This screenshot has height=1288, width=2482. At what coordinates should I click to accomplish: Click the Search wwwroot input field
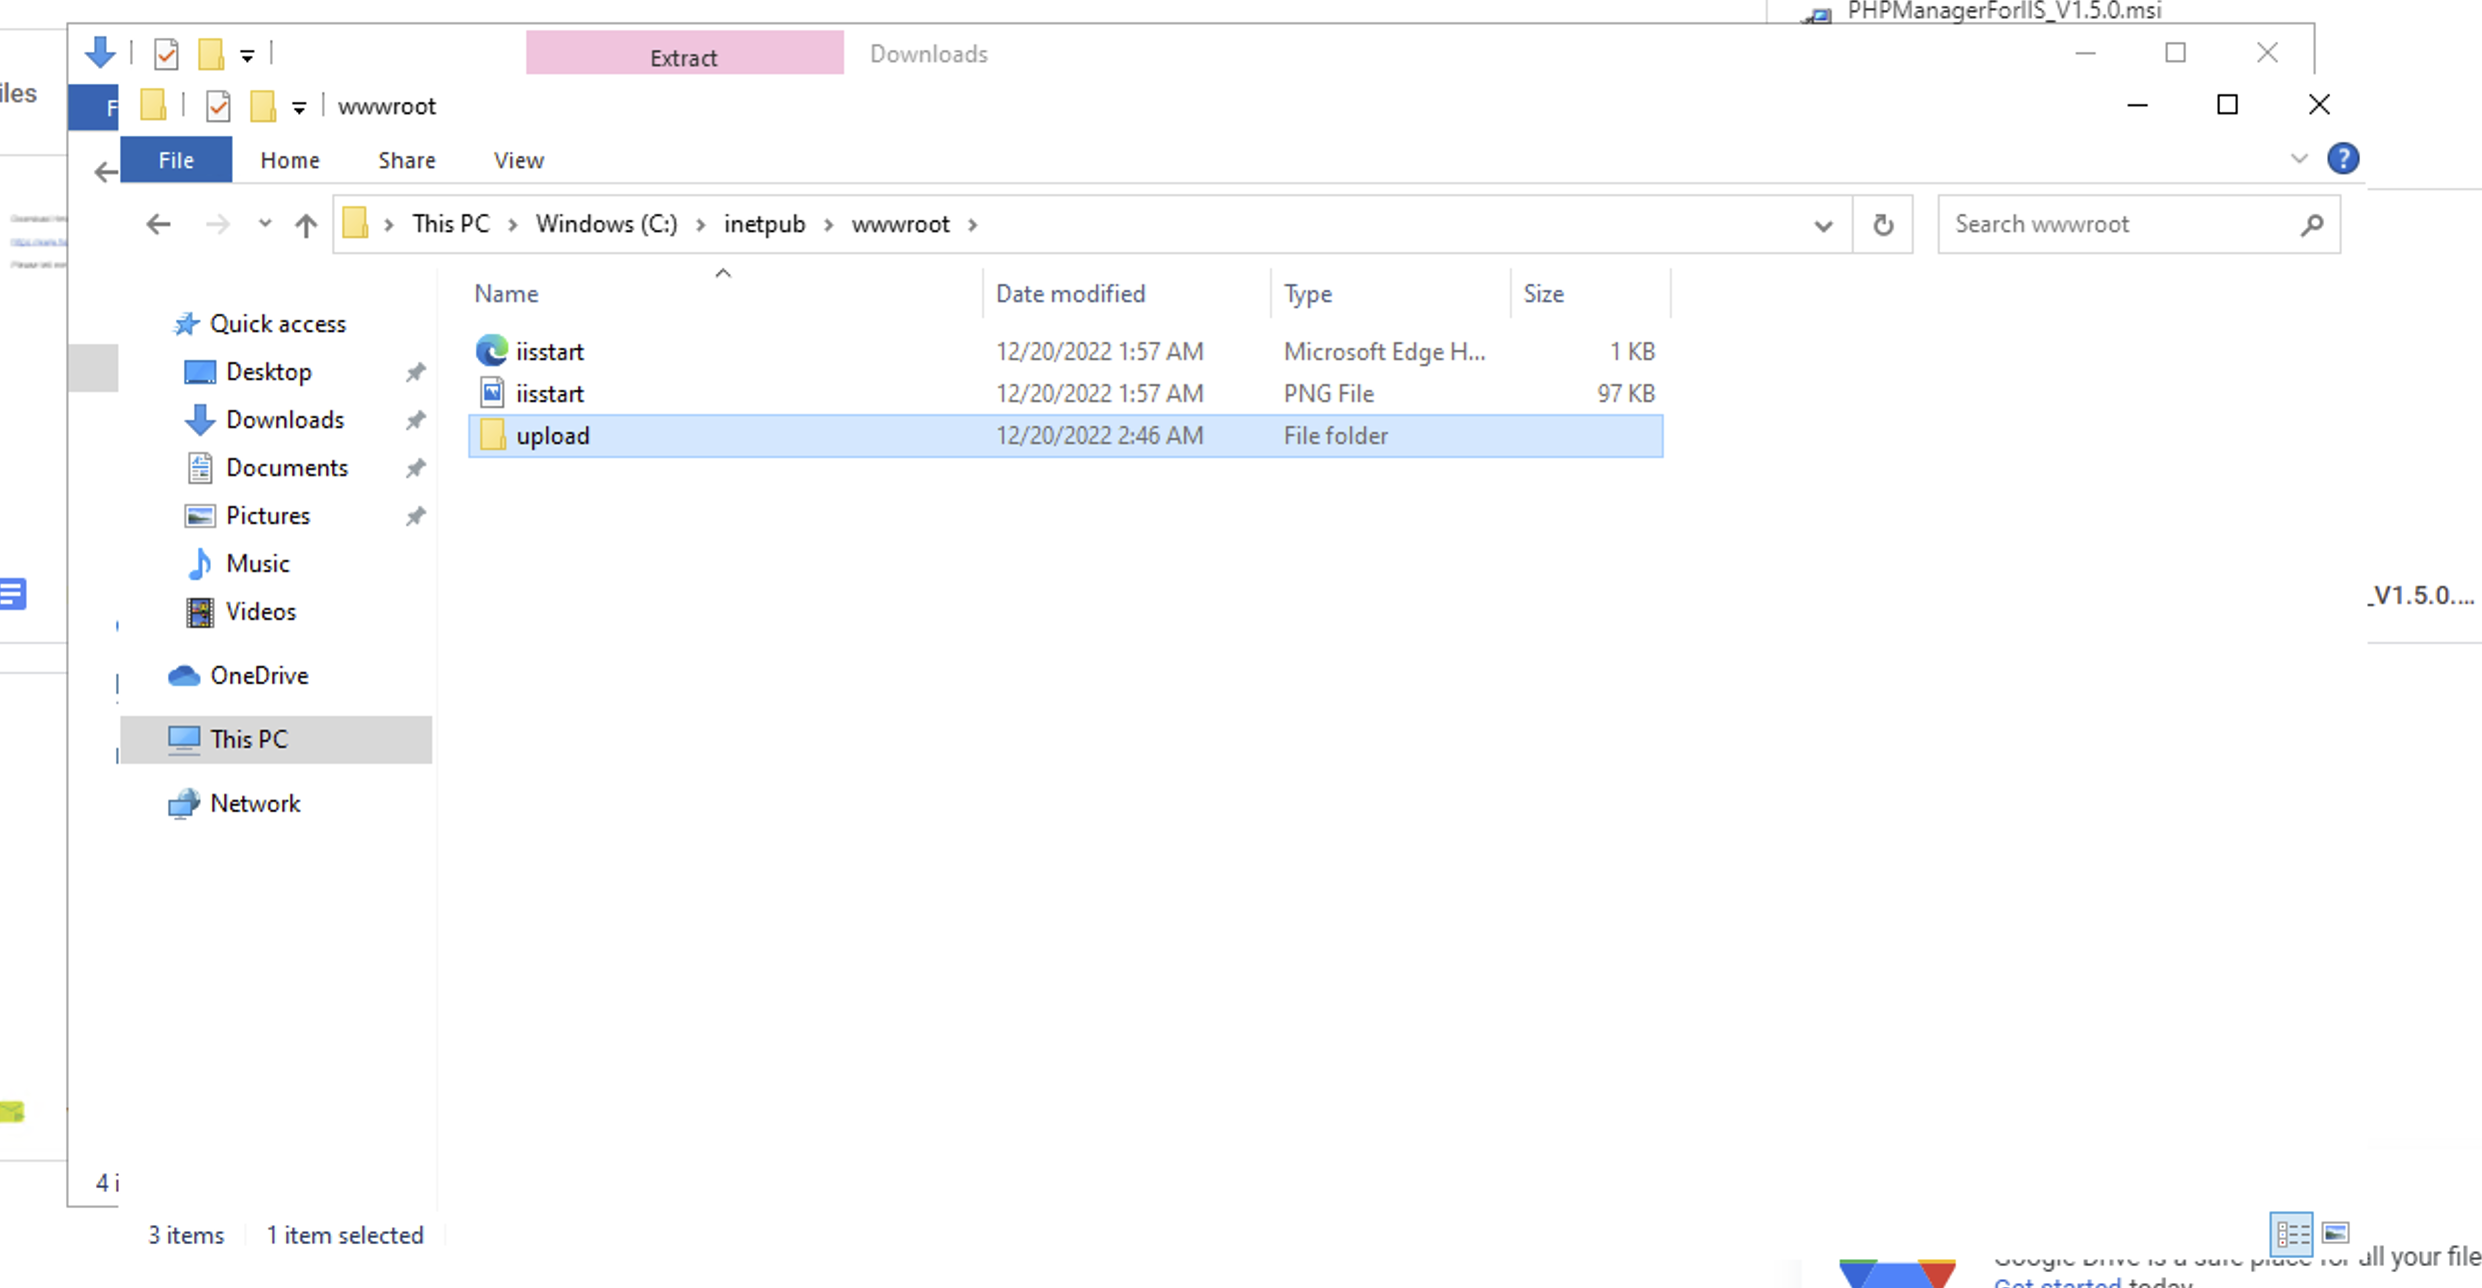2110,224
